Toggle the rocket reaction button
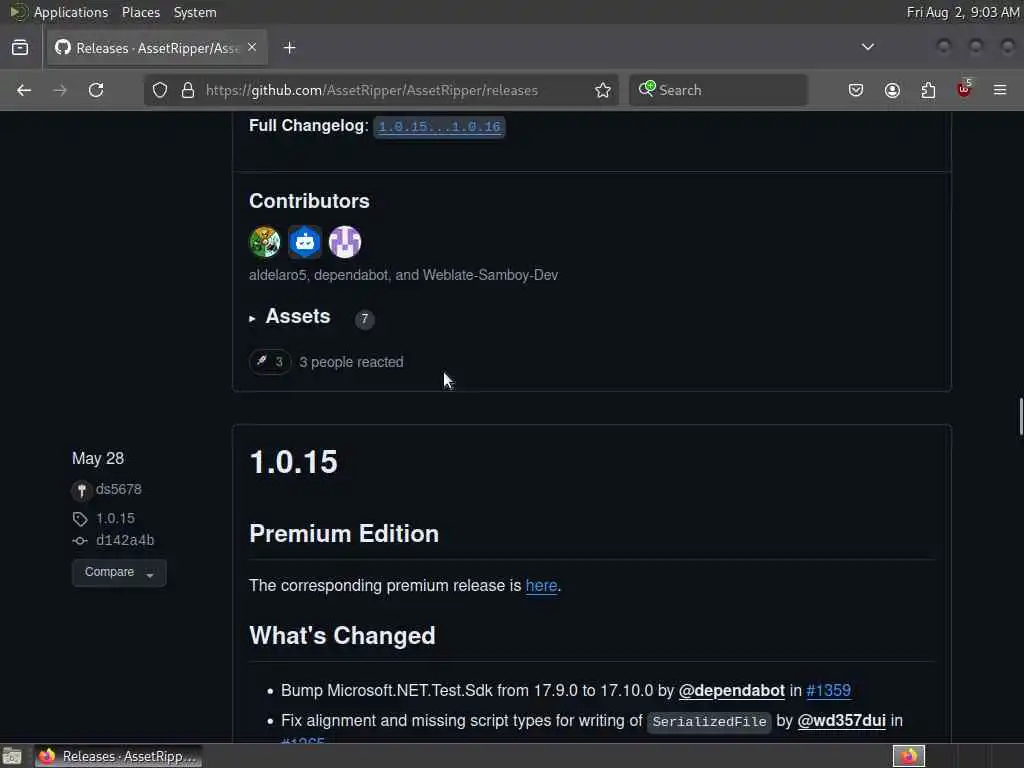 (270, 362)
